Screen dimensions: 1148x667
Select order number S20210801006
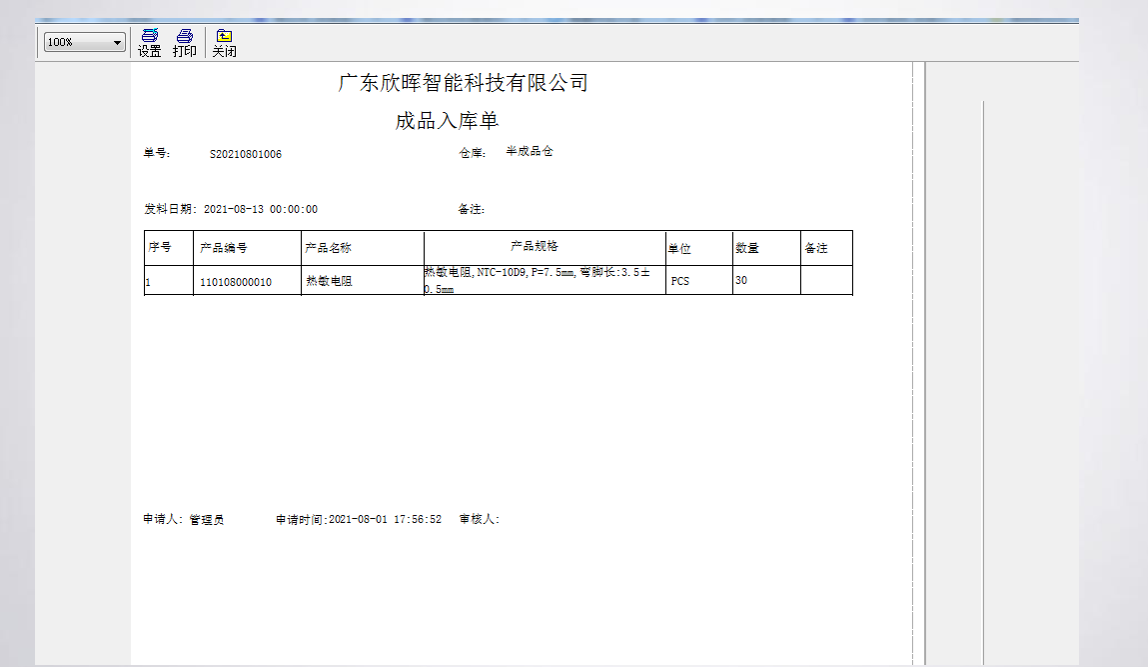point(246,154)
